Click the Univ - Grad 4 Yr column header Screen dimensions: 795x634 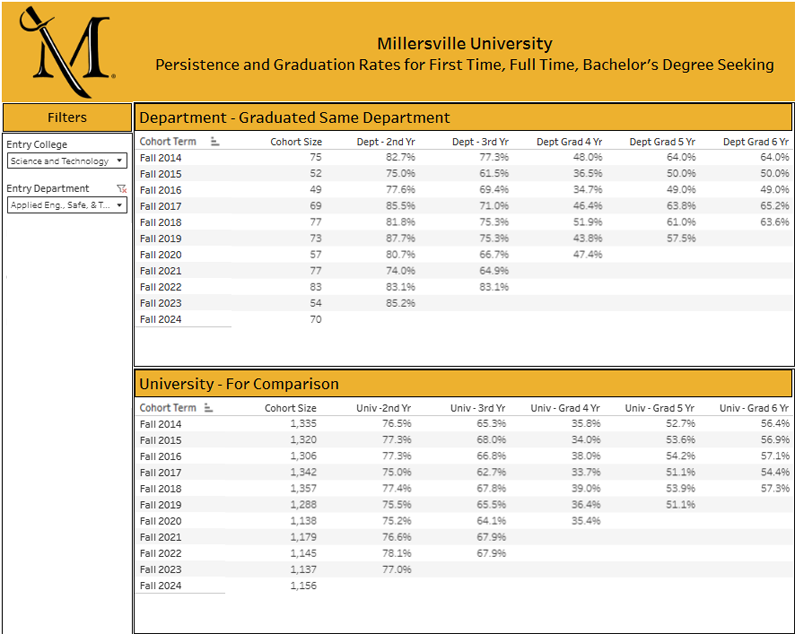click(565, 408)
